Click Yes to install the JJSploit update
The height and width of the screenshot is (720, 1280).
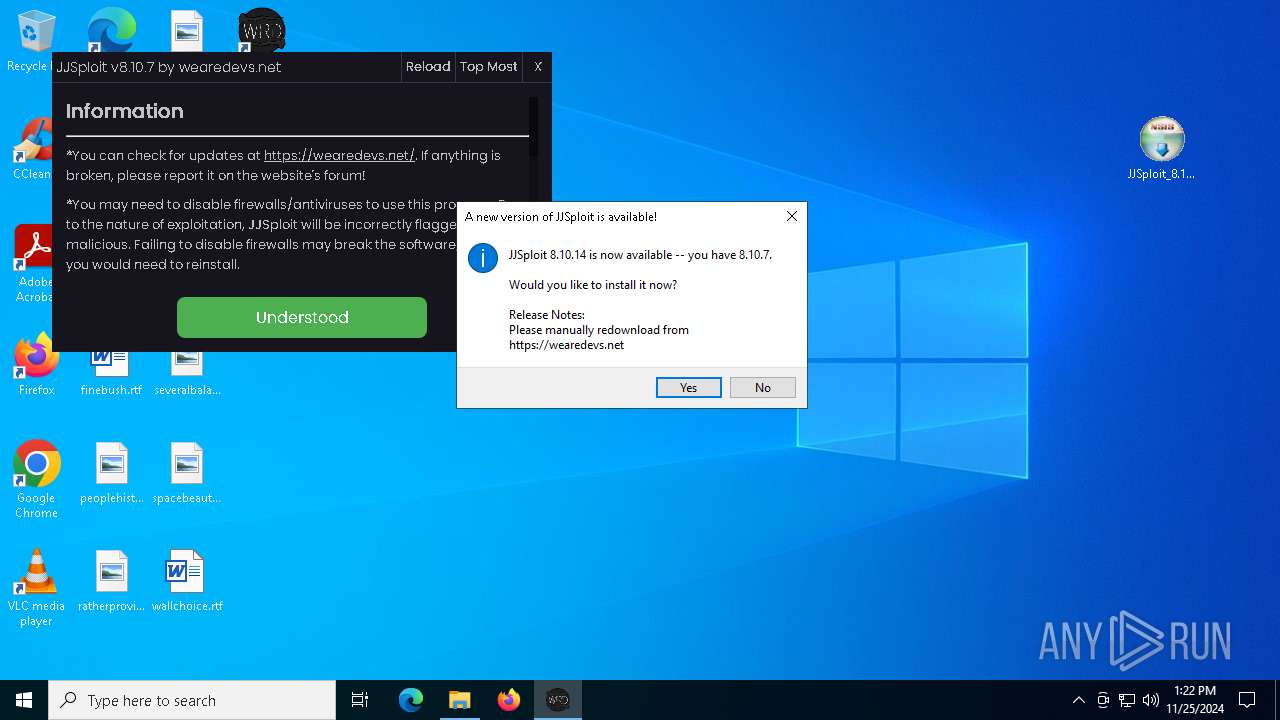689,387
